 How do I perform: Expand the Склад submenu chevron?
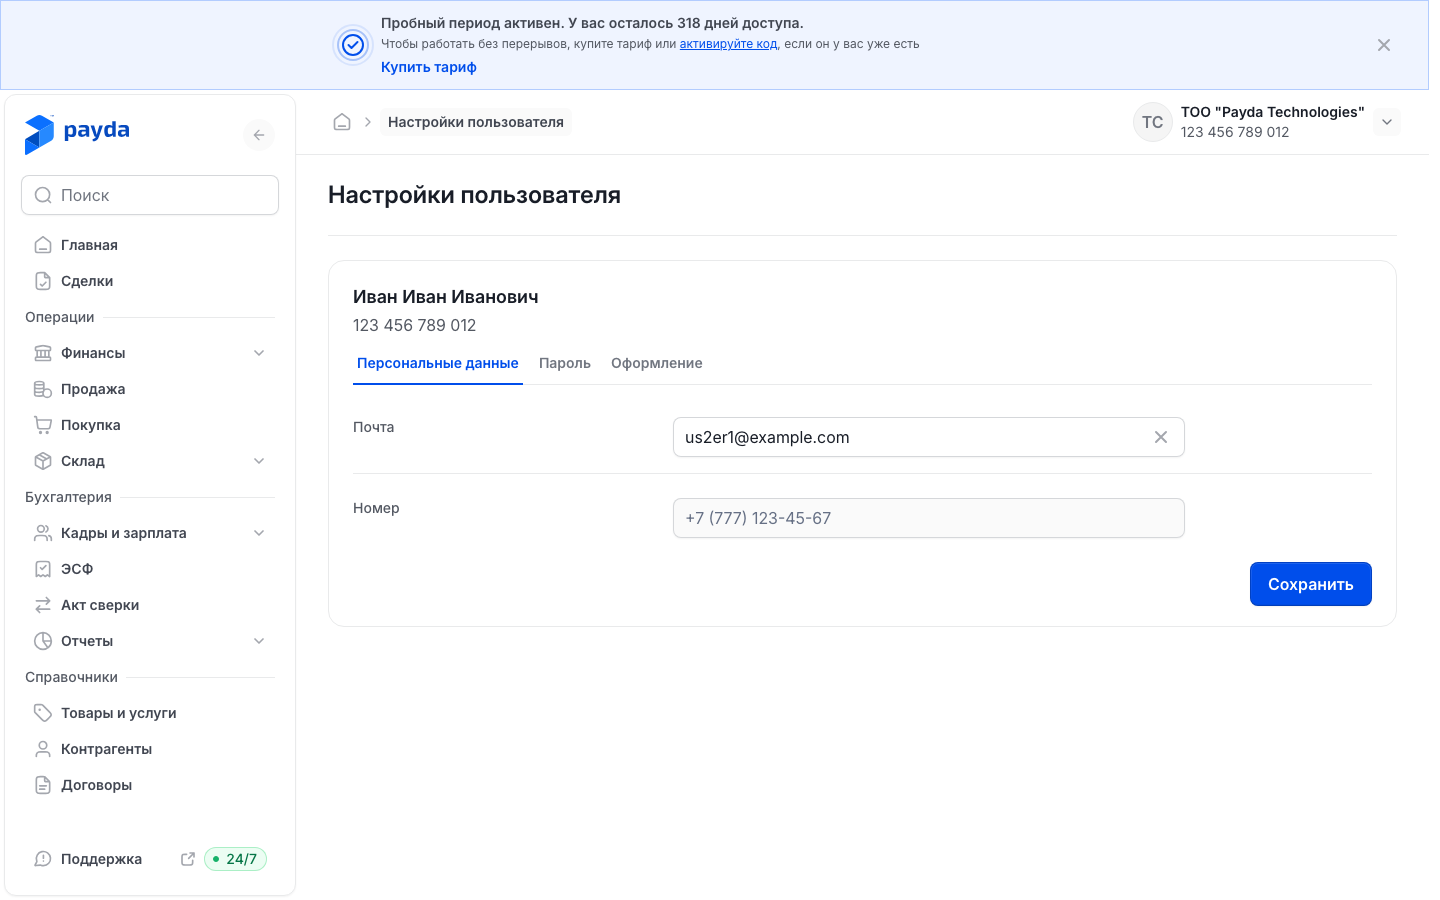(259, 461)
